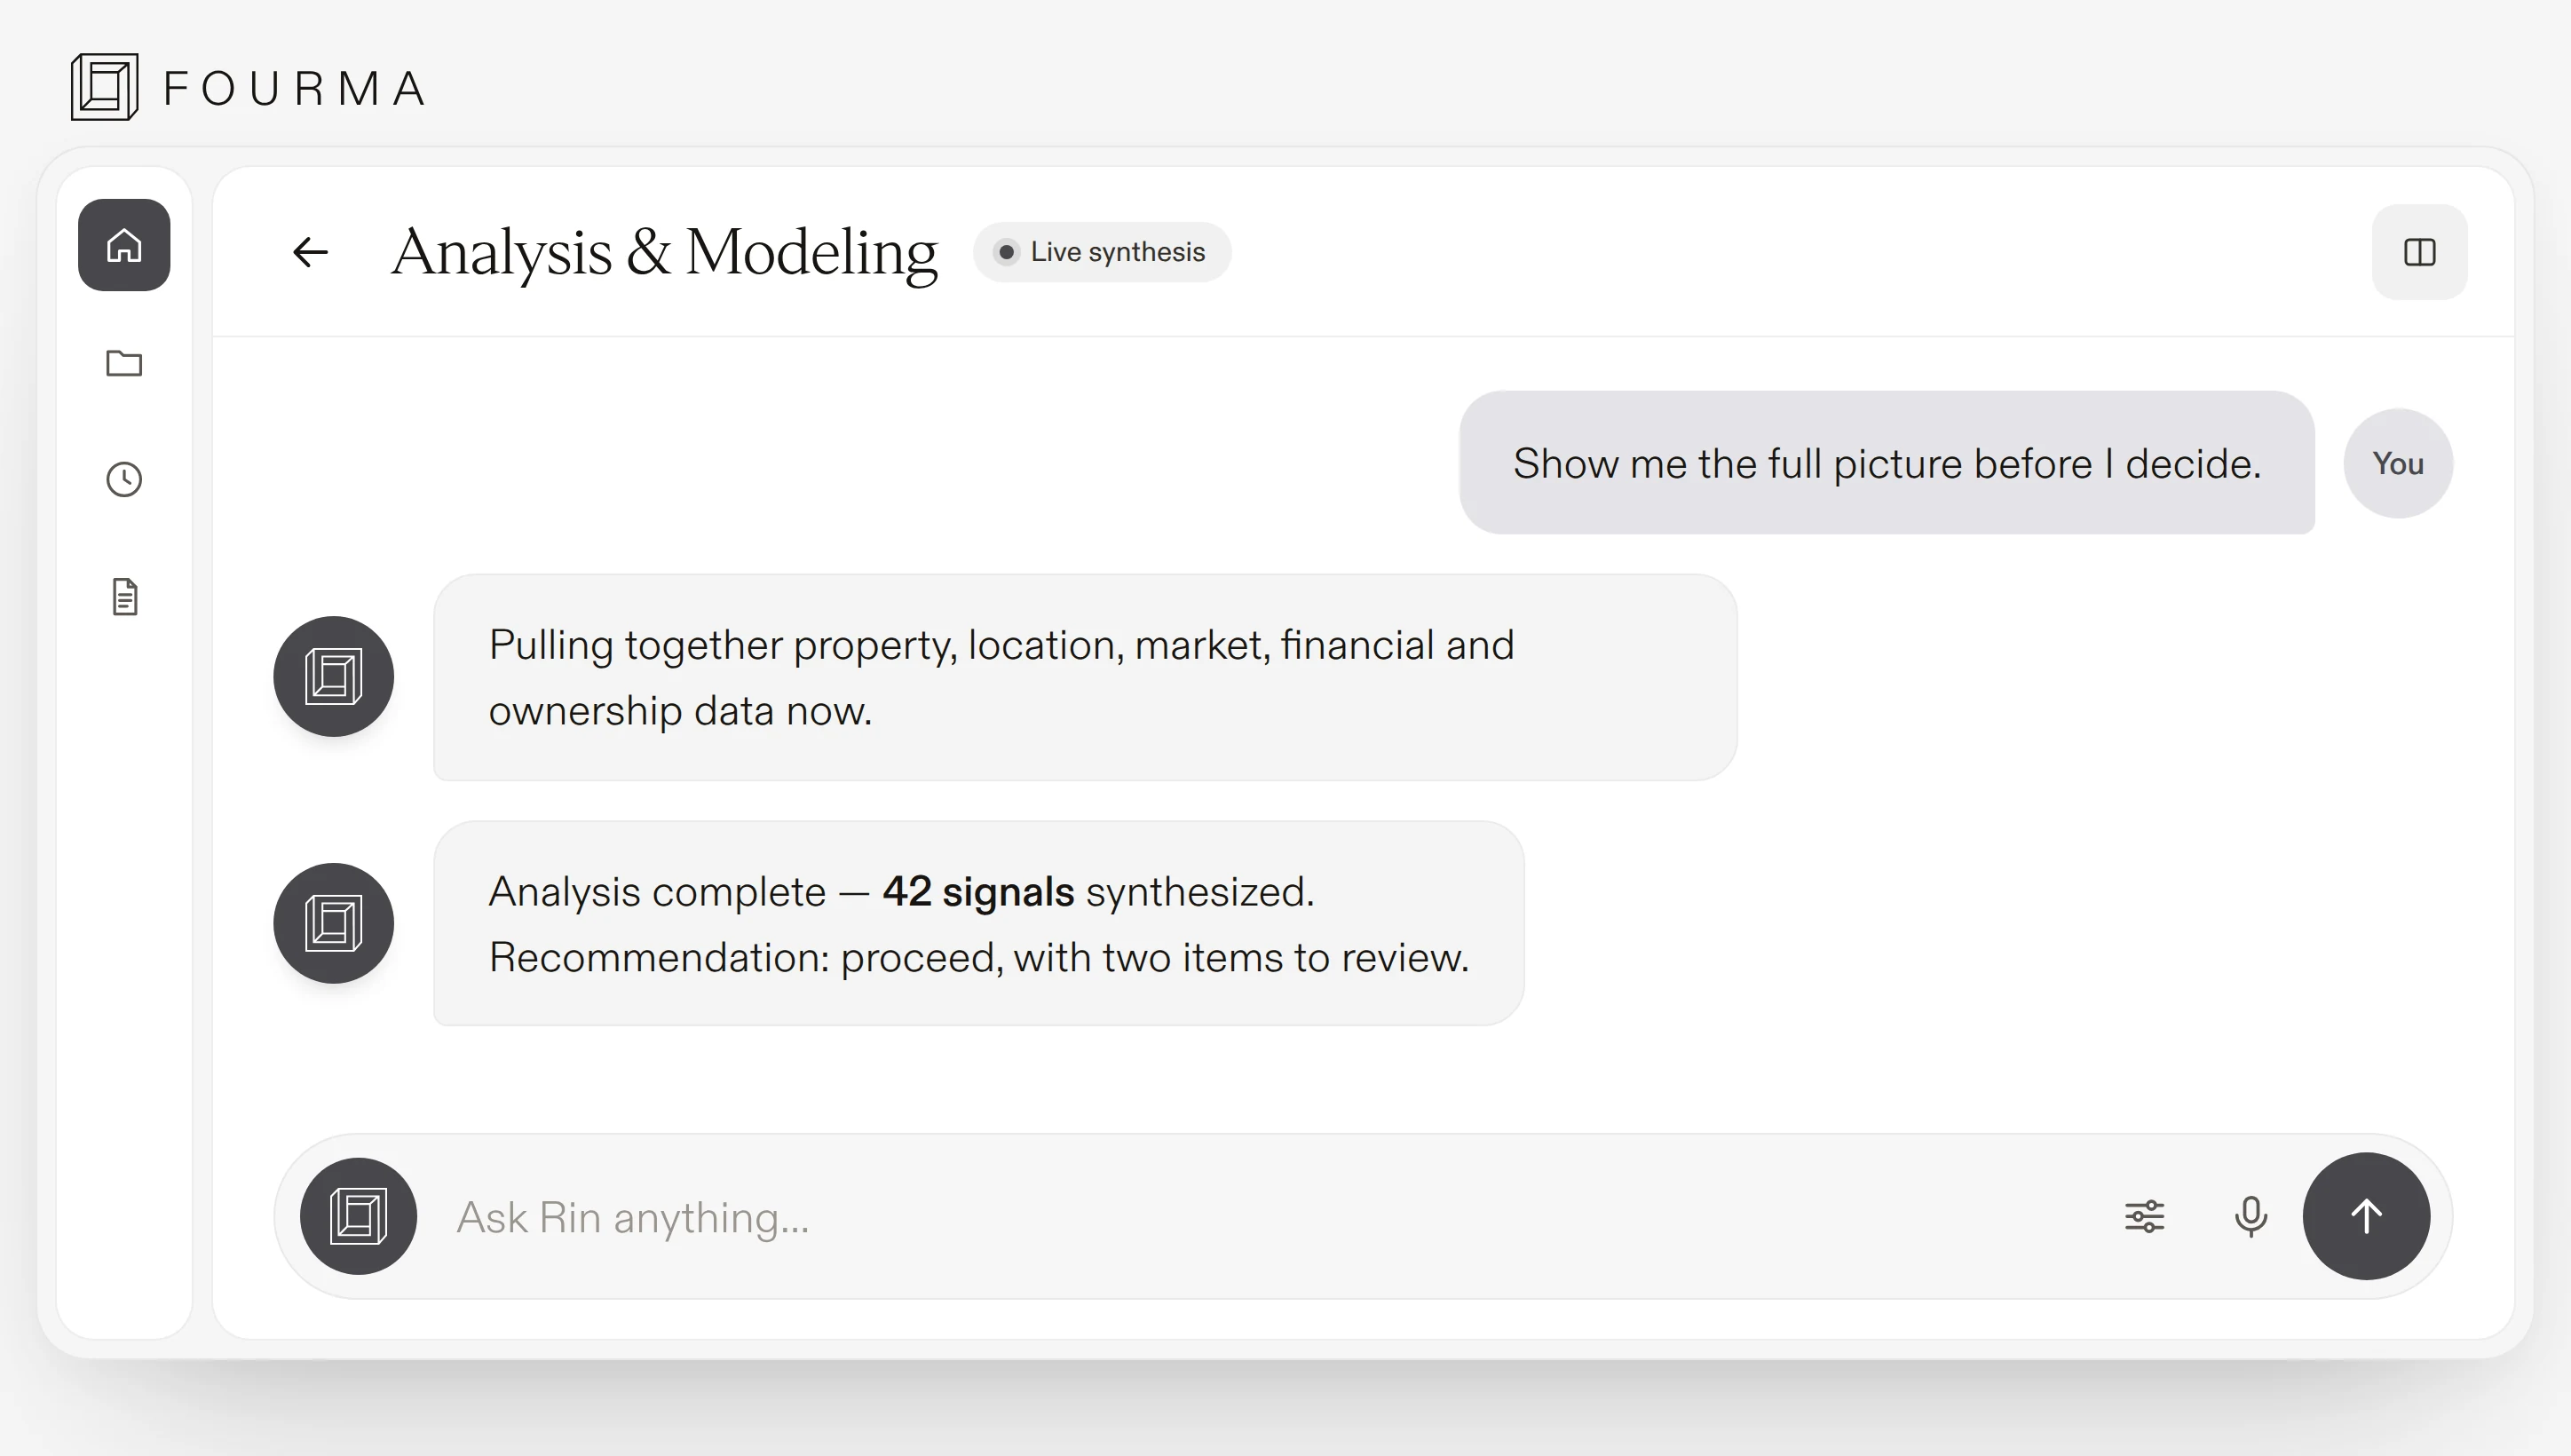
Task: Open the Home sidebar icon
Action: (x=124, y=245)
